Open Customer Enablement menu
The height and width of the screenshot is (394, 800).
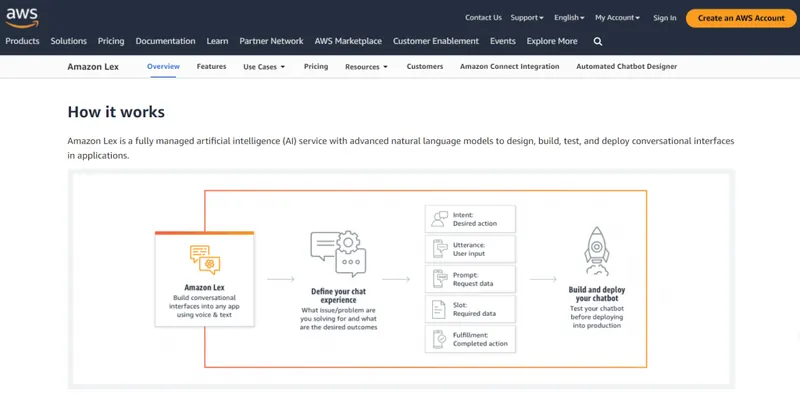click(436, 41)
